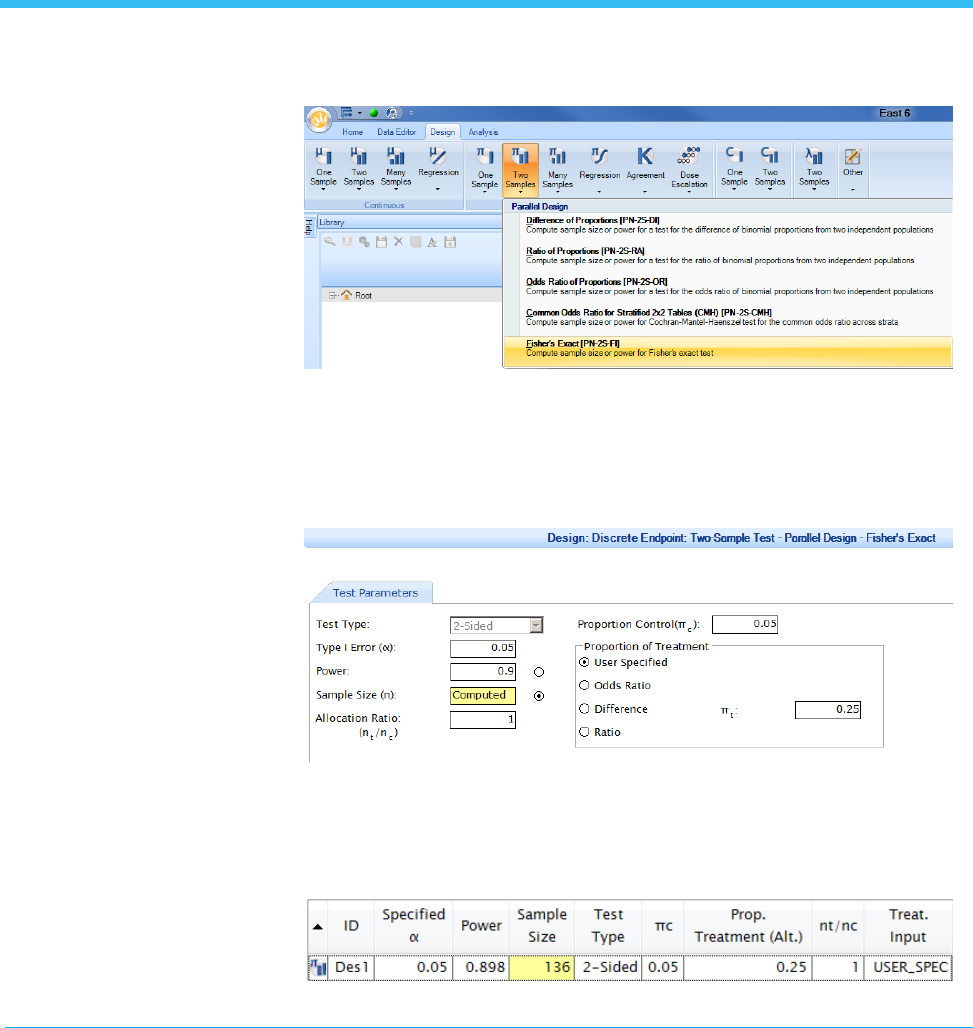Image resolution: width=973 pixels, height=1028 pixels.
Task: Choose the User Specified radio option
Action: (584, 662)
